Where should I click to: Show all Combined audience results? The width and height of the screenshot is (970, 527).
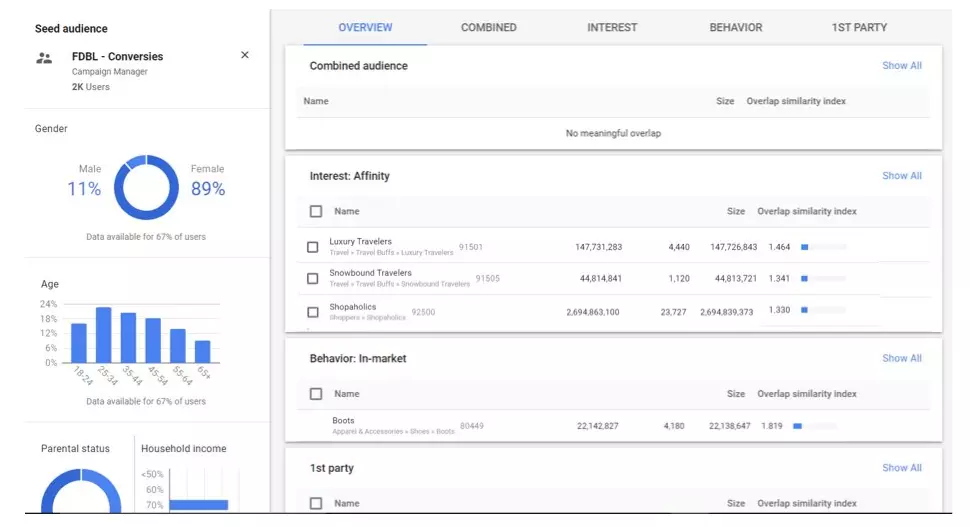901,66
